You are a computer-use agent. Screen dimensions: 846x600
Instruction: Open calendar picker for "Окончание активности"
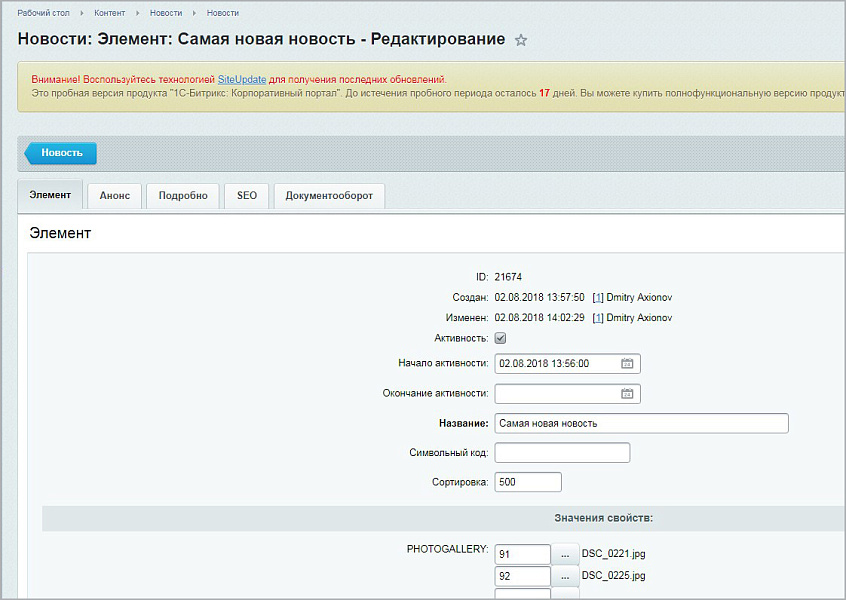[628, 393]
